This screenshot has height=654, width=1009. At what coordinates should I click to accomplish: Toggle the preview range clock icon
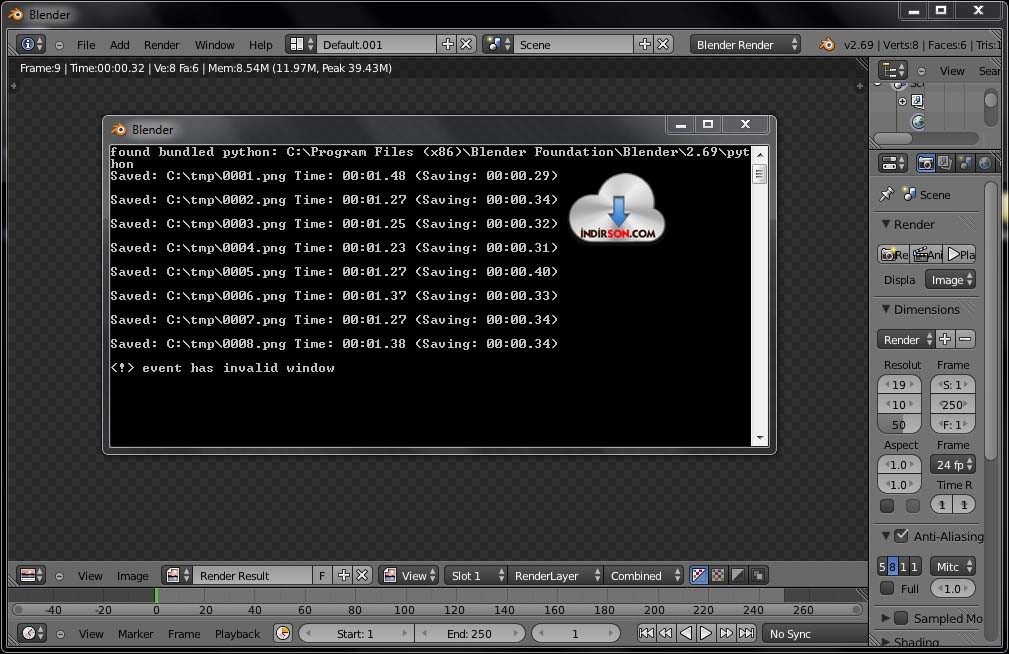[282, 633]
